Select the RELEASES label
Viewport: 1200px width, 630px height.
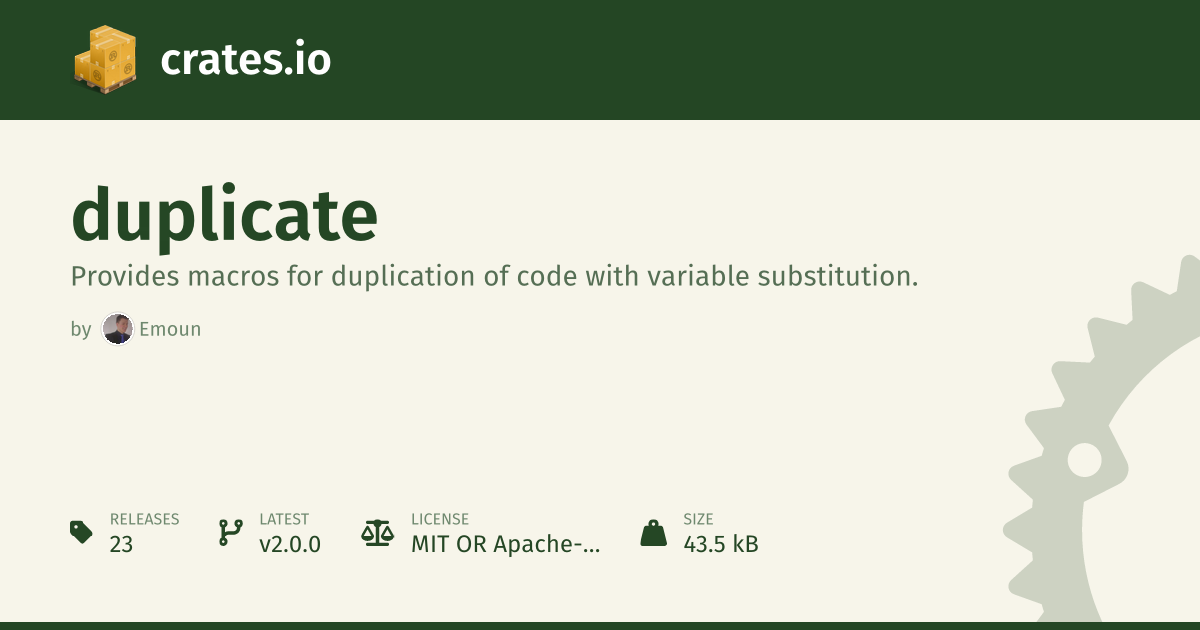coord(144,519)
